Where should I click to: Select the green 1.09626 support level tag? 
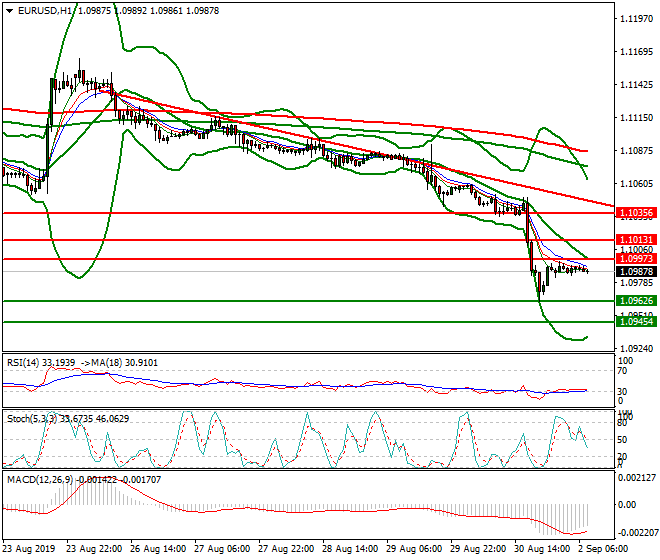click(634, 300)
